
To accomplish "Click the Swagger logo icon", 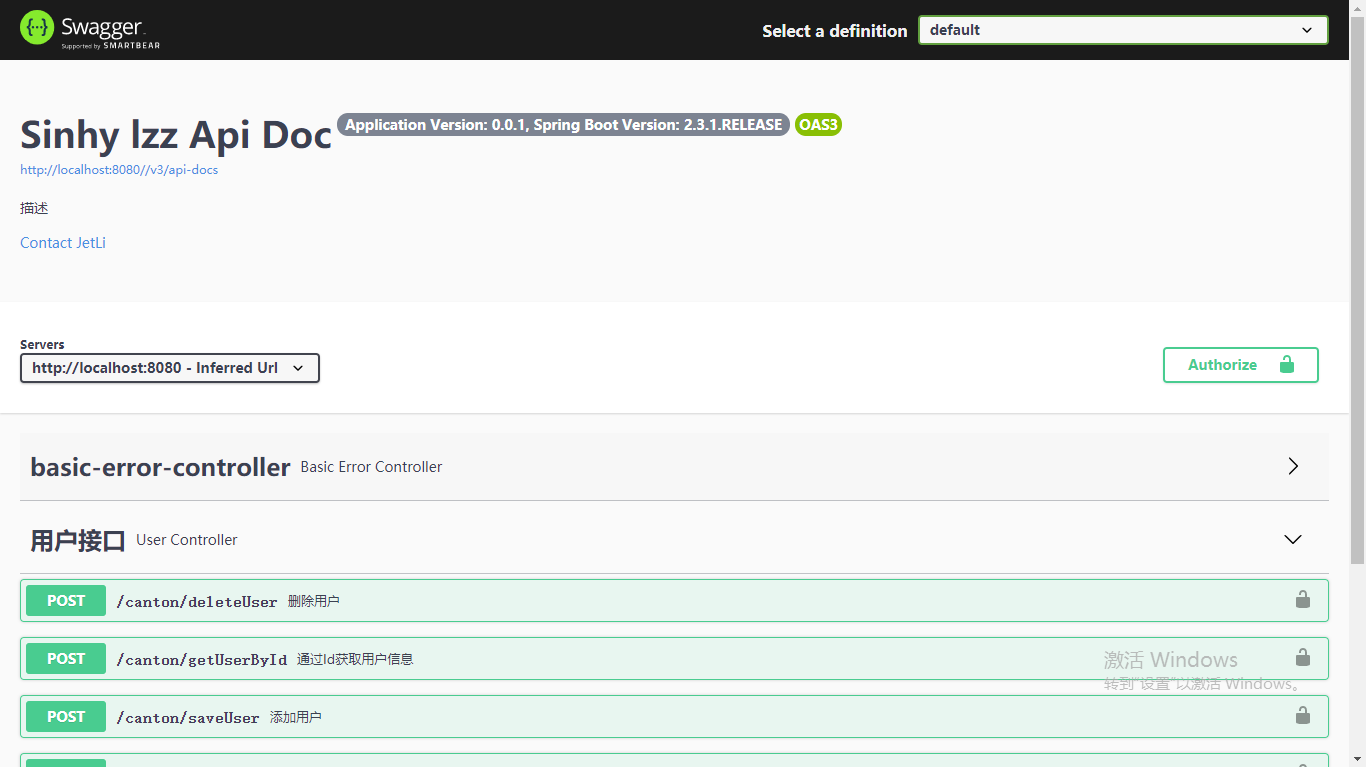I will 35,28.
